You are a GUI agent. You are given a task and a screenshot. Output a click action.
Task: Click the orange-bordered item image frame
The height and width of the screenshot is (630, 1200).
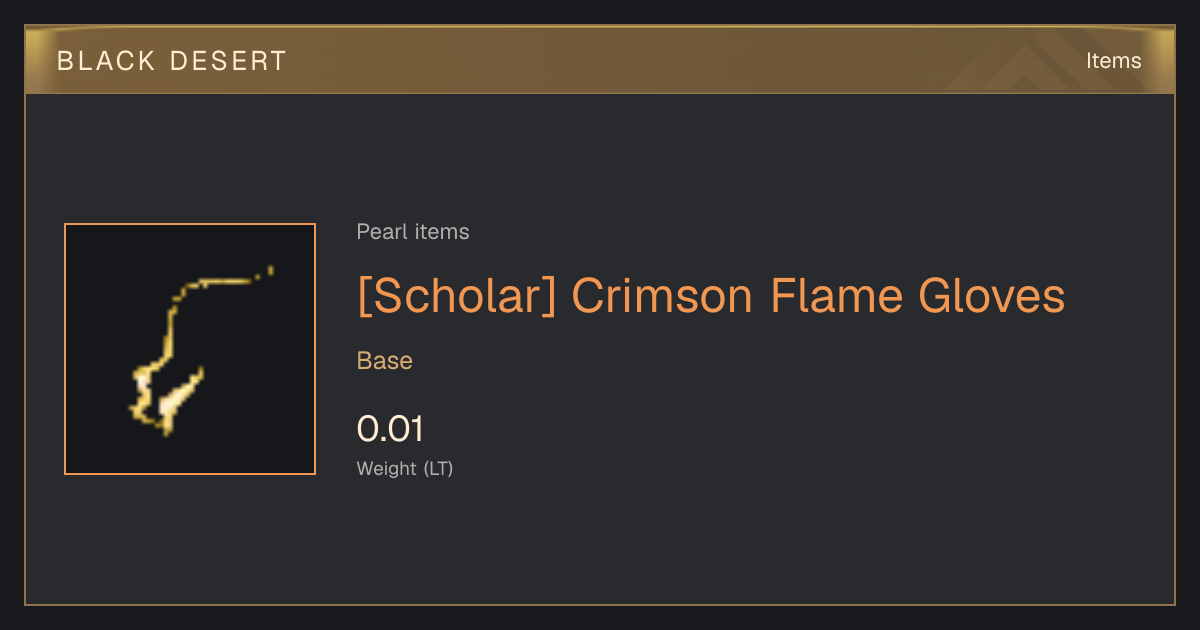point(190,349)
